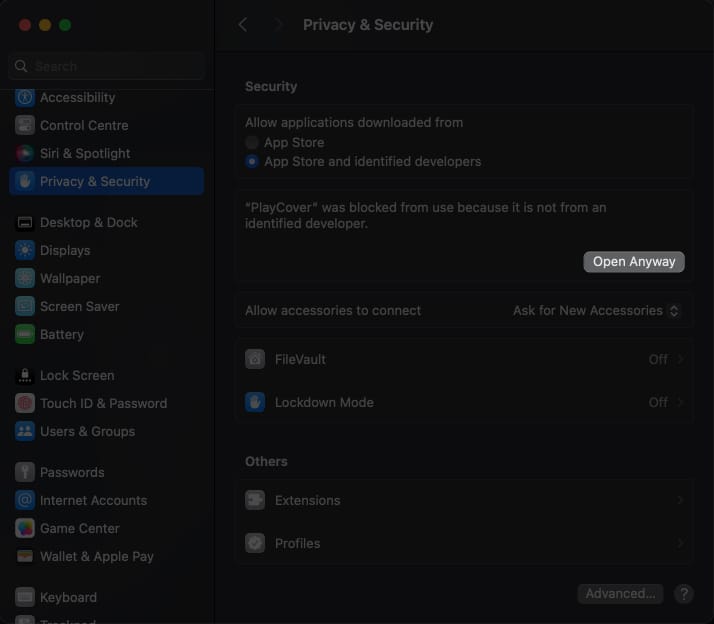
Task: Click the question mark help button
Action: 683,594
